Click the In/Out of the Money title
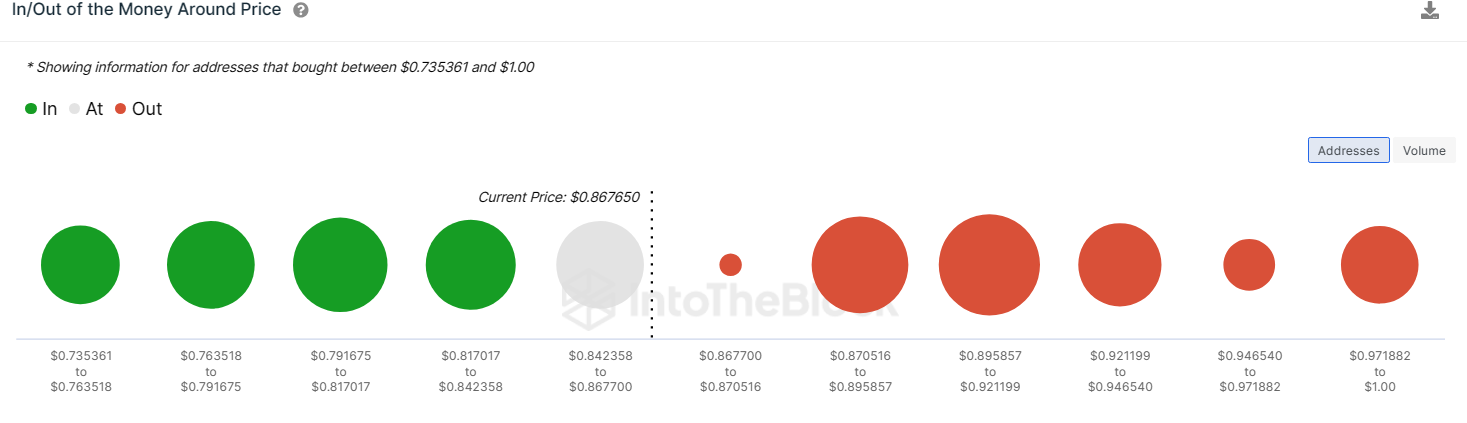Screen dimensions: 1467x423 pos(146,10)
